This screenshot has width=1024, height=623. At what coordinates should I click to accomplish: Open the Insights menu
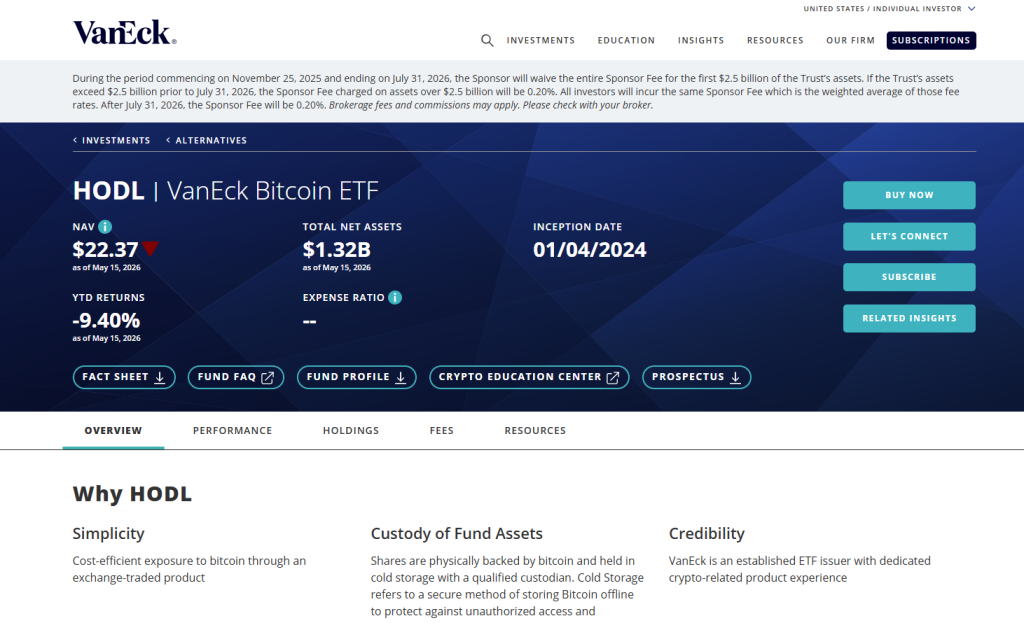(701, 40)
